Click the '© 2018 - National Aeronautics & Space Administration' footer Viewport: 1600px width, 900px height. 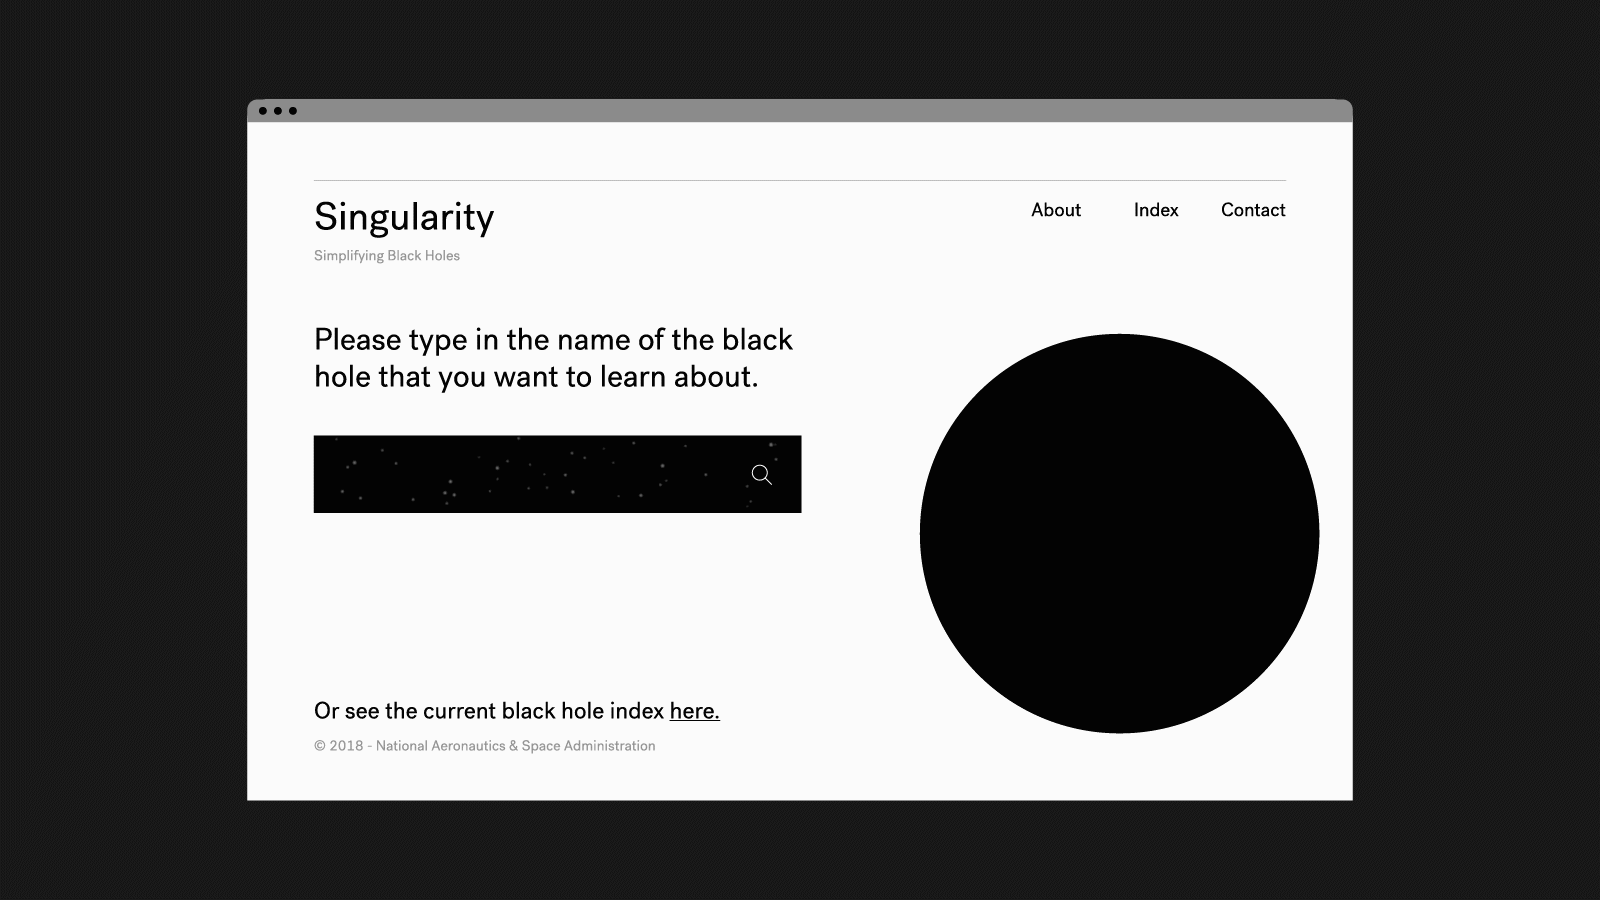click(485, 746)
